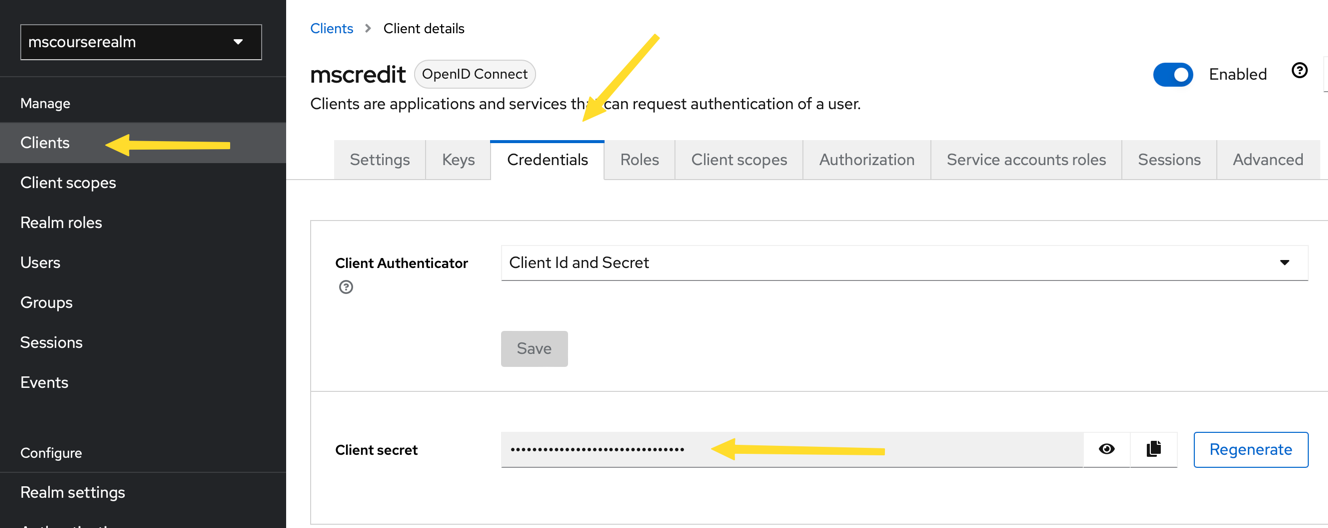Open Clients in the sidebar
The height and width of the screenshot is (528, 1328).
pyautogui.click(x=143, y=143)
